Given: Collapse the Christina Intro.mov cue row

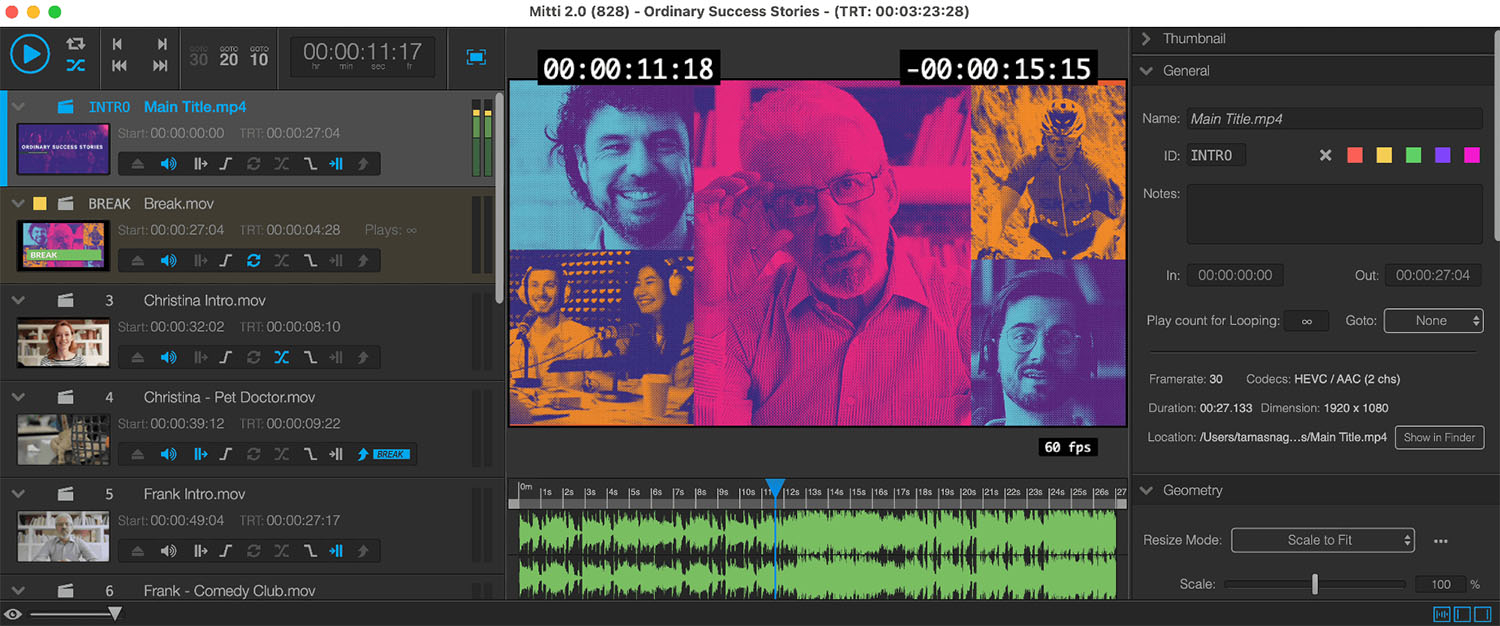Looking at the screenshot, I should [x=18, y=300].
